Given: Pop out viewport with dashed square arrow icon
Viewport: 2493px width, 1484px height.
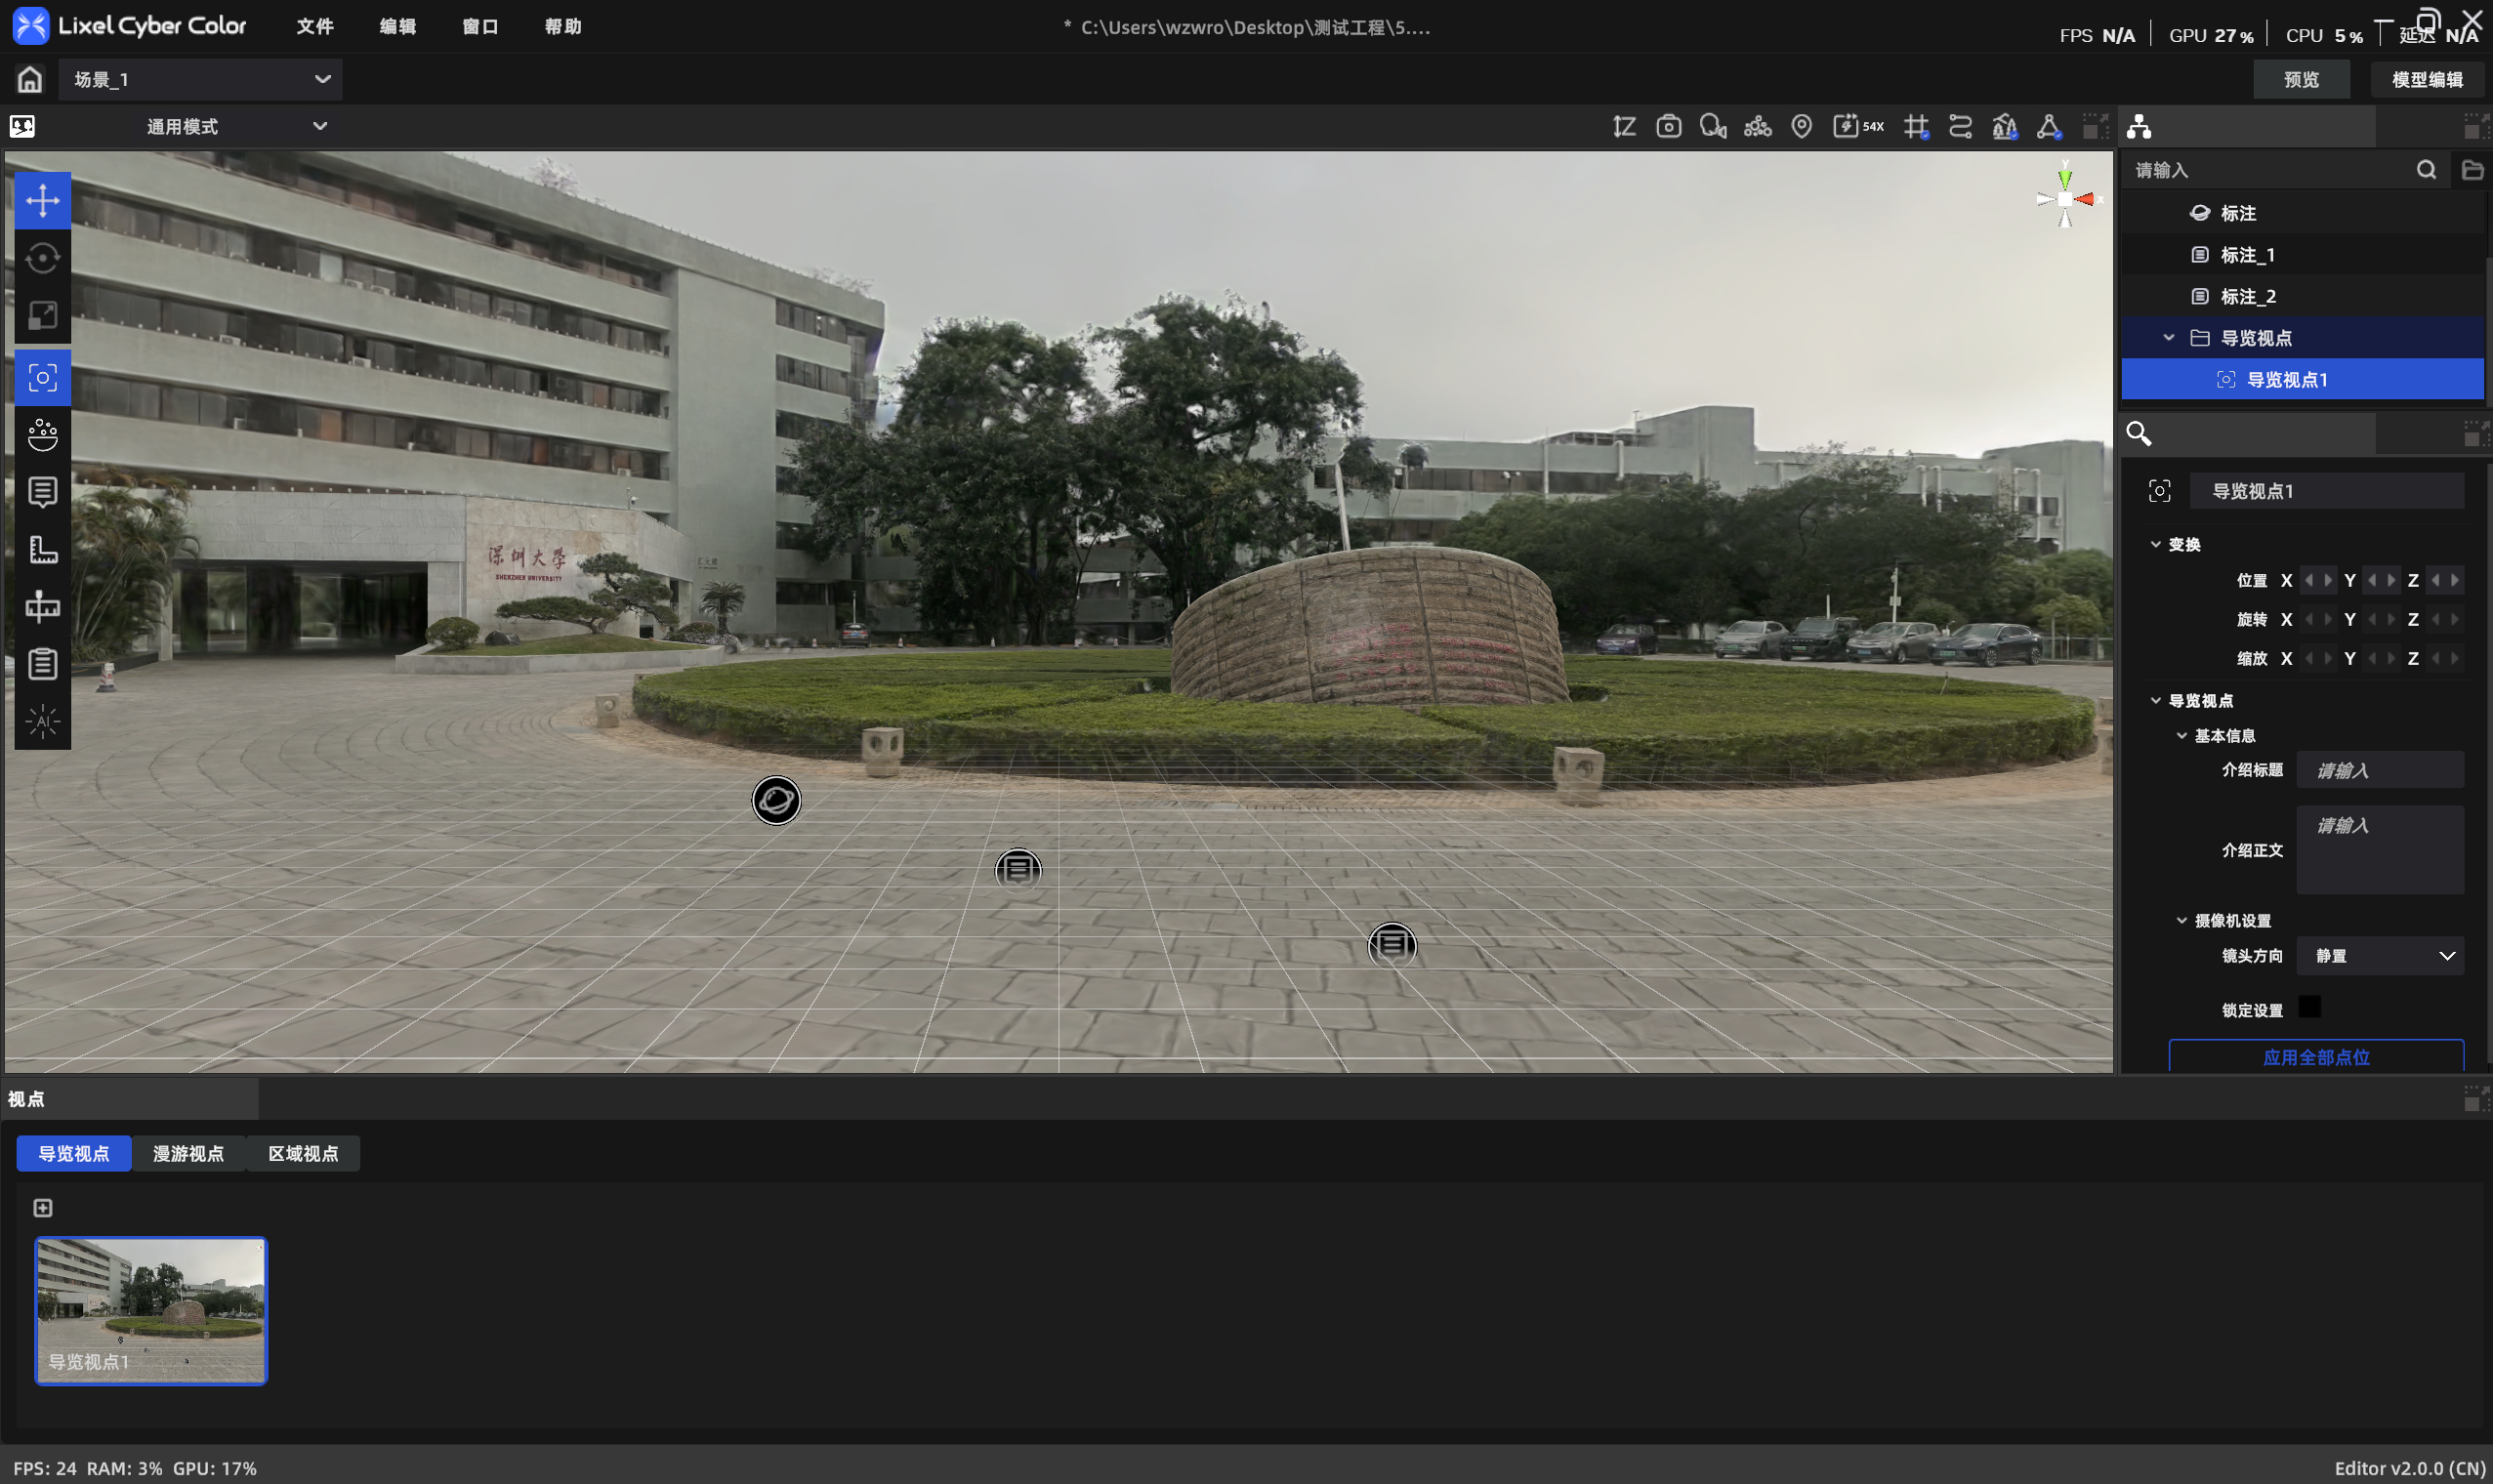Looking at the screenshot, I should pos(2095,127).
